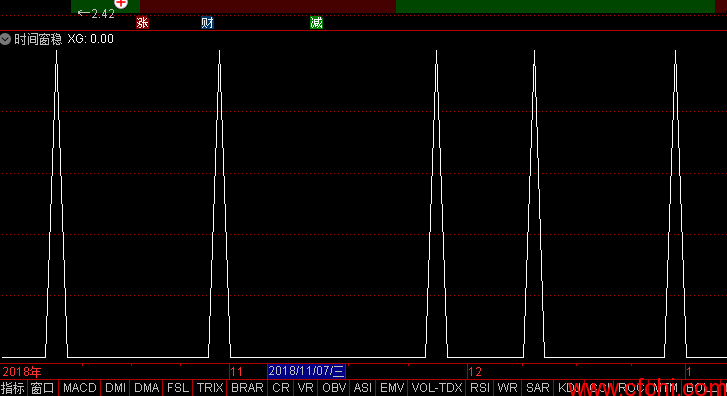Image resolution: width=727 pixels, height=396 pixels.
Task: Open the 窗口 tab
Action: click(43, 388)
